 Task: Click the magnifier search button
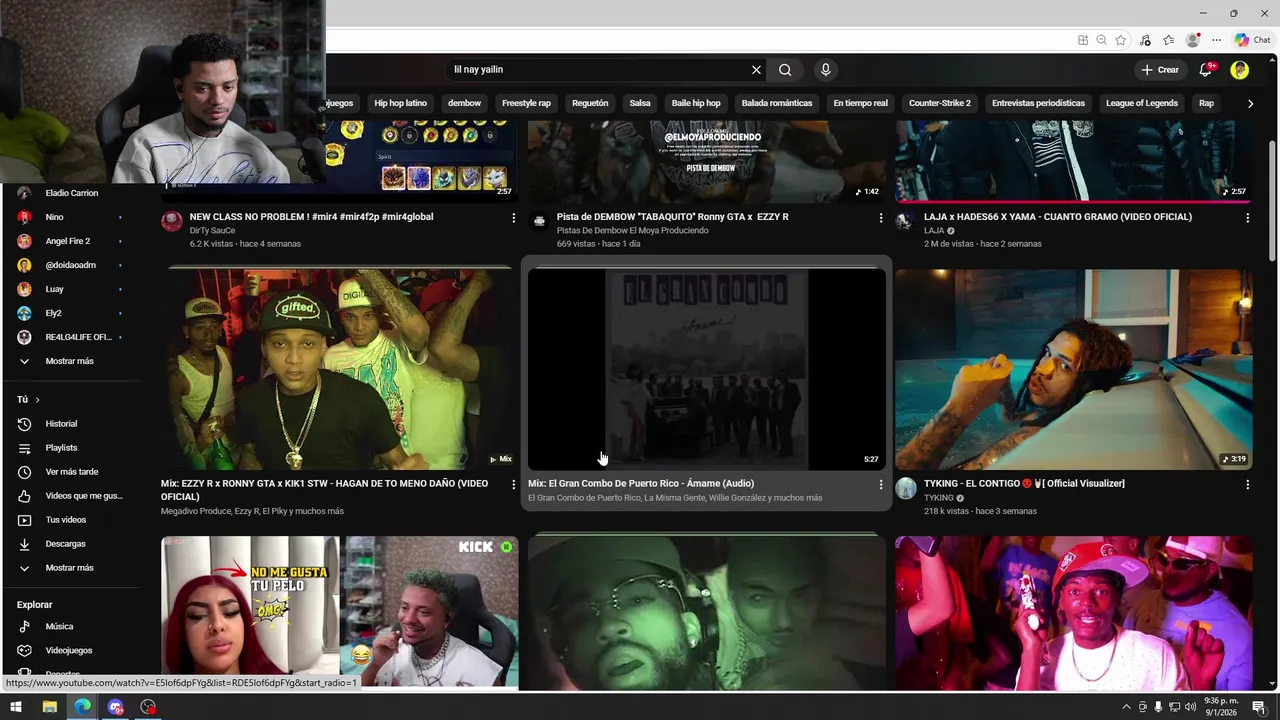click(785, 70)
